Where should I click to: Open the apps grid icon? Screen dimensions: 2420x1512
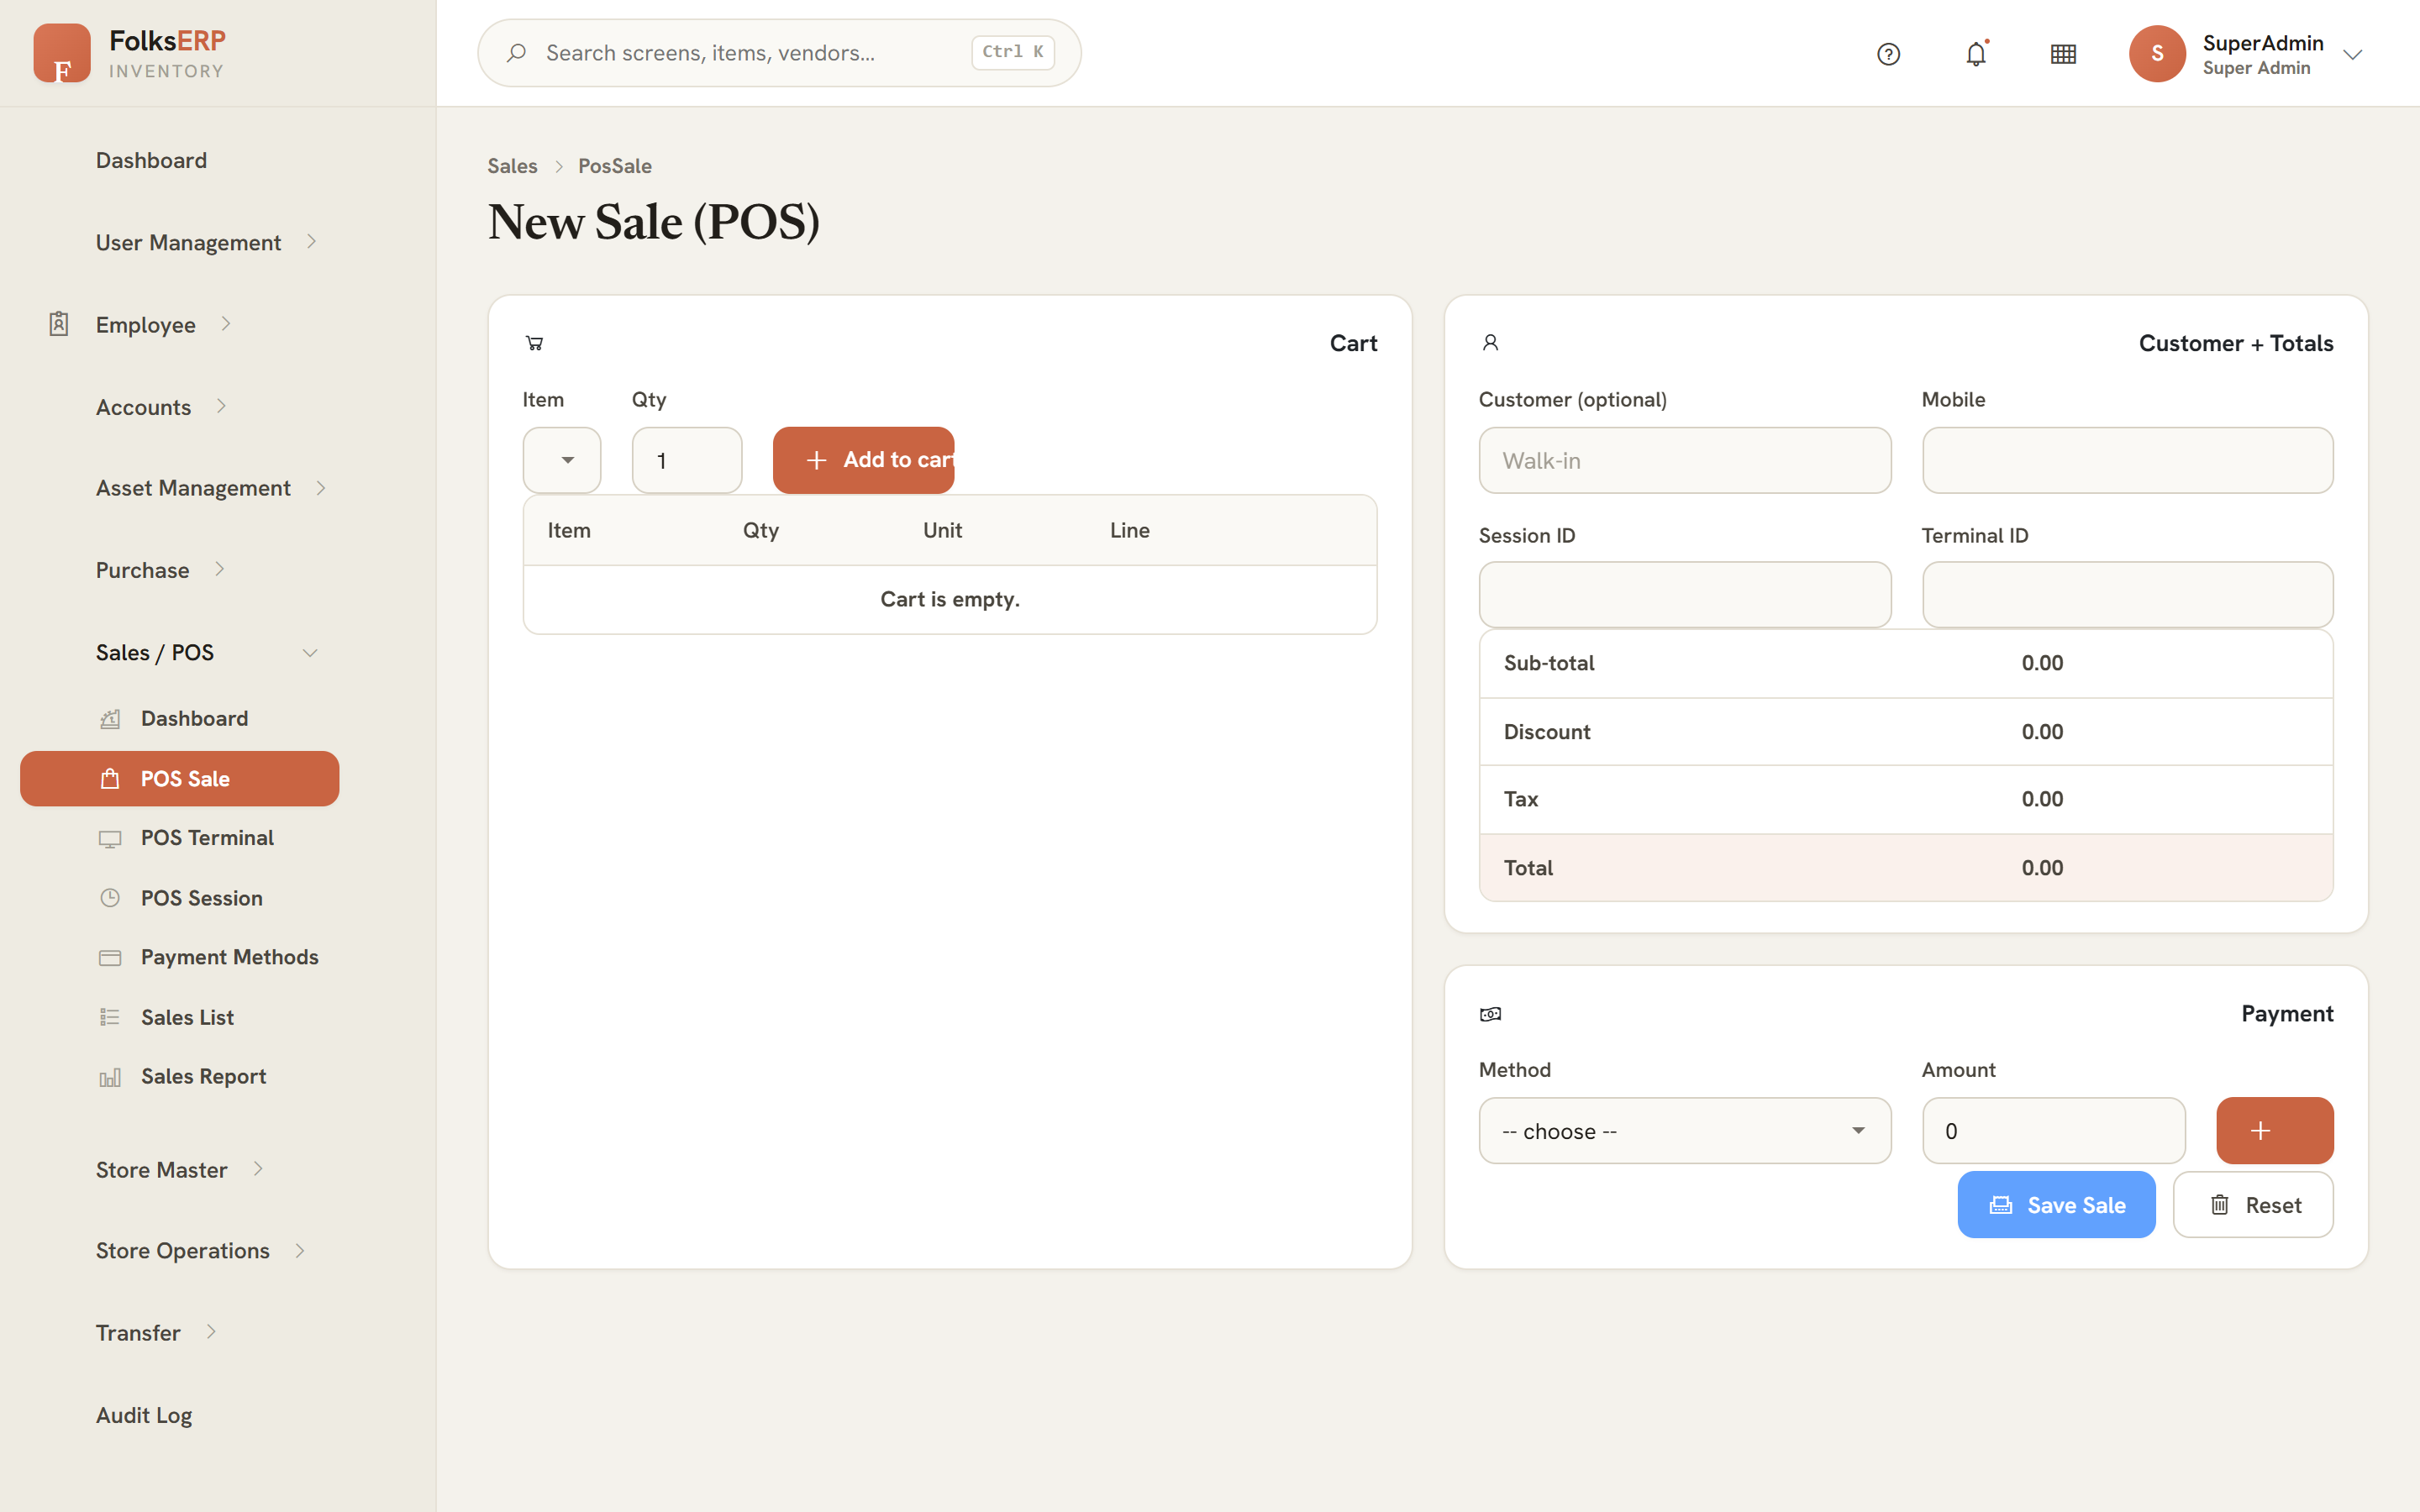pyautogui.click(x=2063, y=54)
